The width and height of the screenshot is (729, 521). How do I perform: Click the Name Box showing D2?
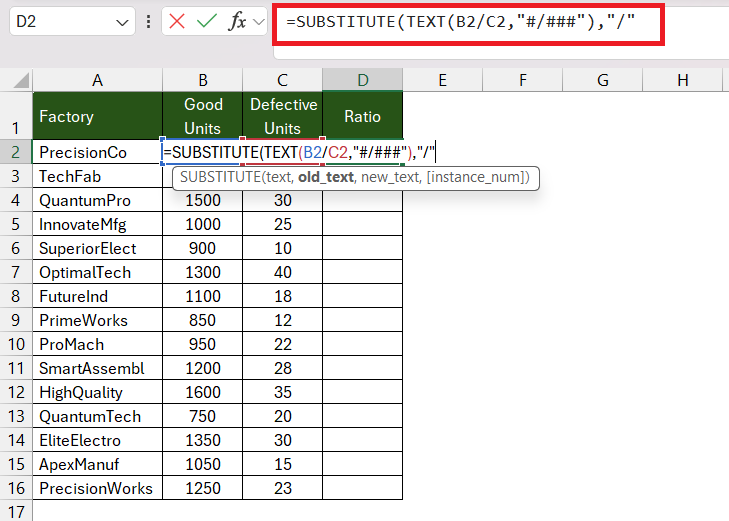(x=72, y=21)
